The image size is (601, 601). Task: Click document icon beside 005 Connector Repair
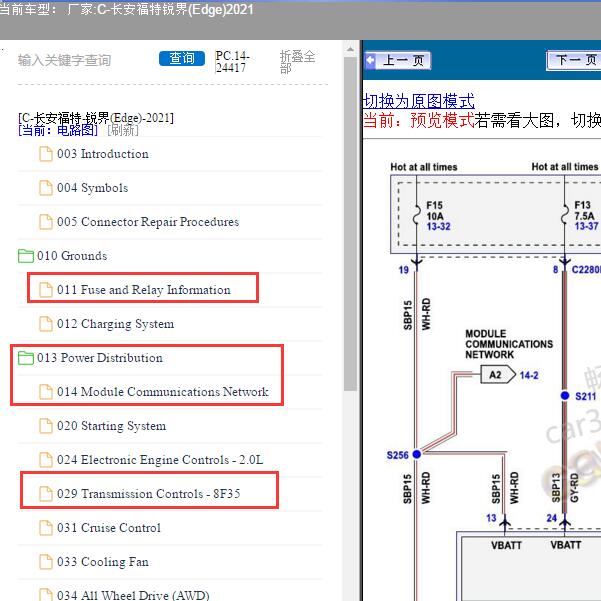pos(46,222)
